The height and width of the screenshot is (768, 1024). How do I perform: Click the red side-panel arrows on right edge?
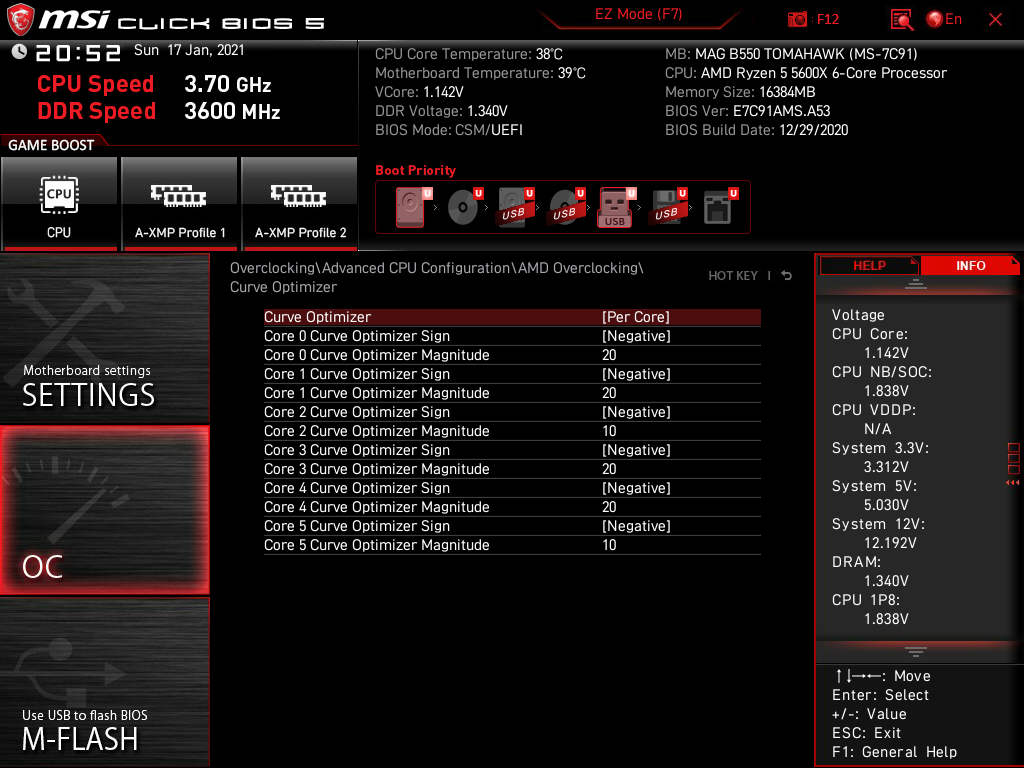pyautogui.click(x=1012, y=483)
